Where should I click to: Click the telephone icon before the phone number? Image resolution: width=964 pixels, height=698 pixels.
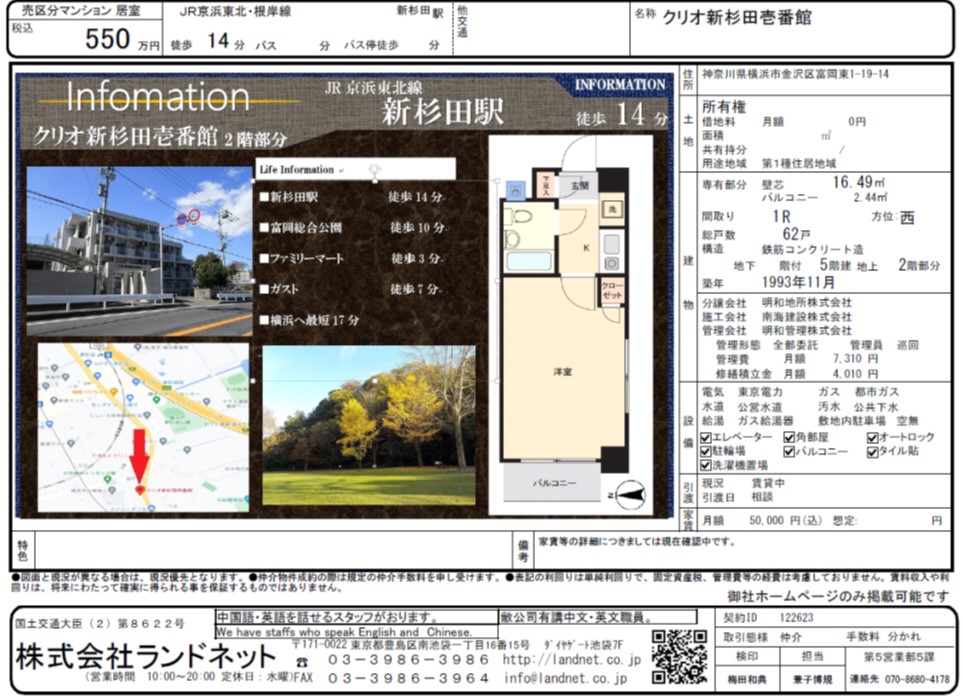[x=301, y=661]
